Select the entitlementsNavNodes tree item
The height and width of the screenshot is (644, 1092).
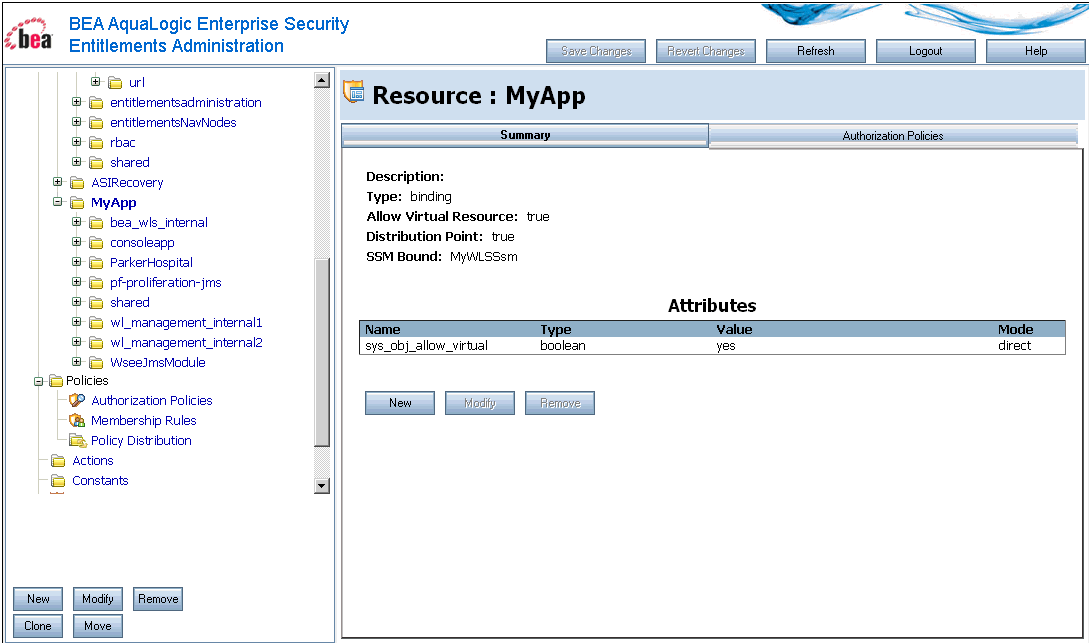173,123
